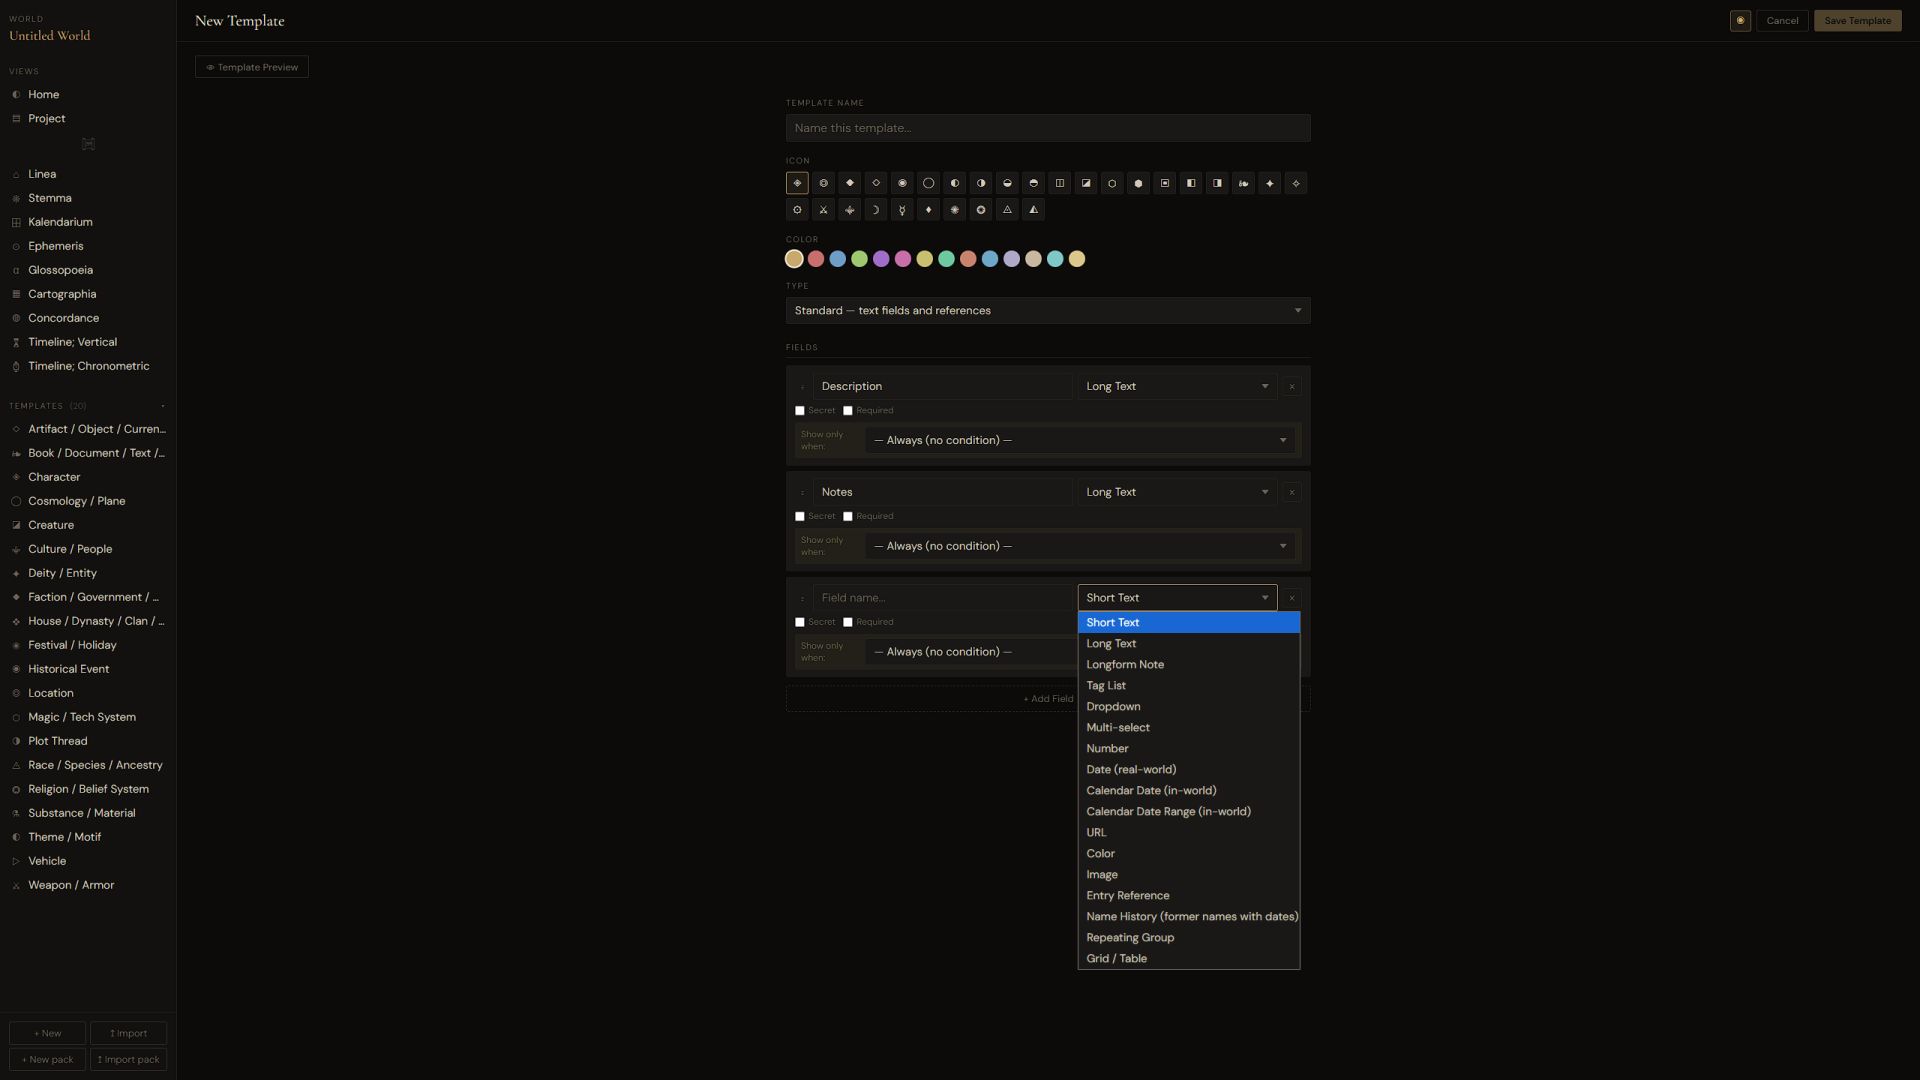The width and height of the screenshot is (1920, 1080).
Task: Open the template Type dropdown
Action: [x=1048, y=311]
